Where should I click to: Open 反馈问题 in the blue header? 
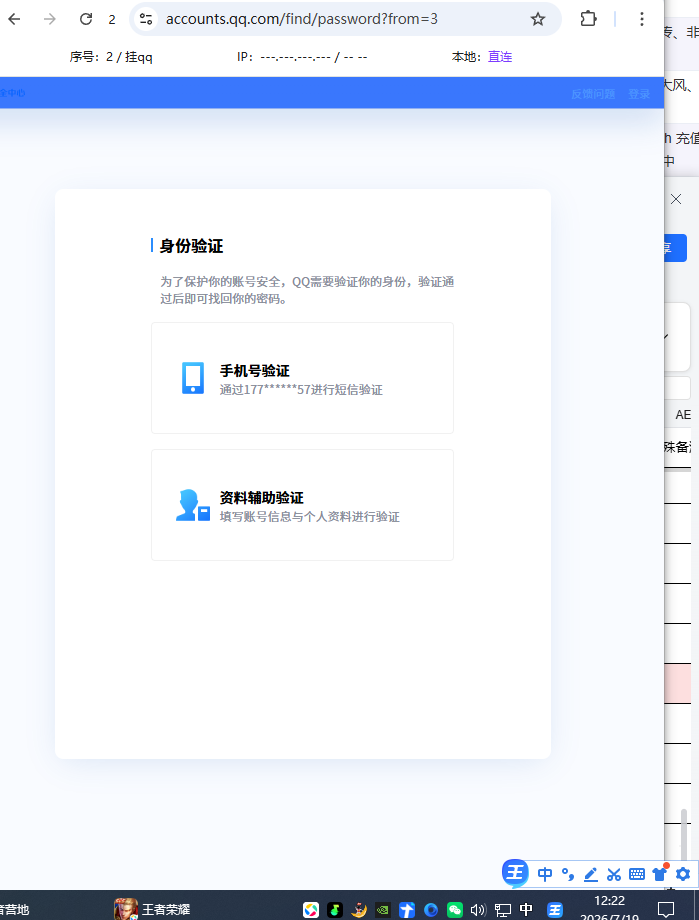593,94
